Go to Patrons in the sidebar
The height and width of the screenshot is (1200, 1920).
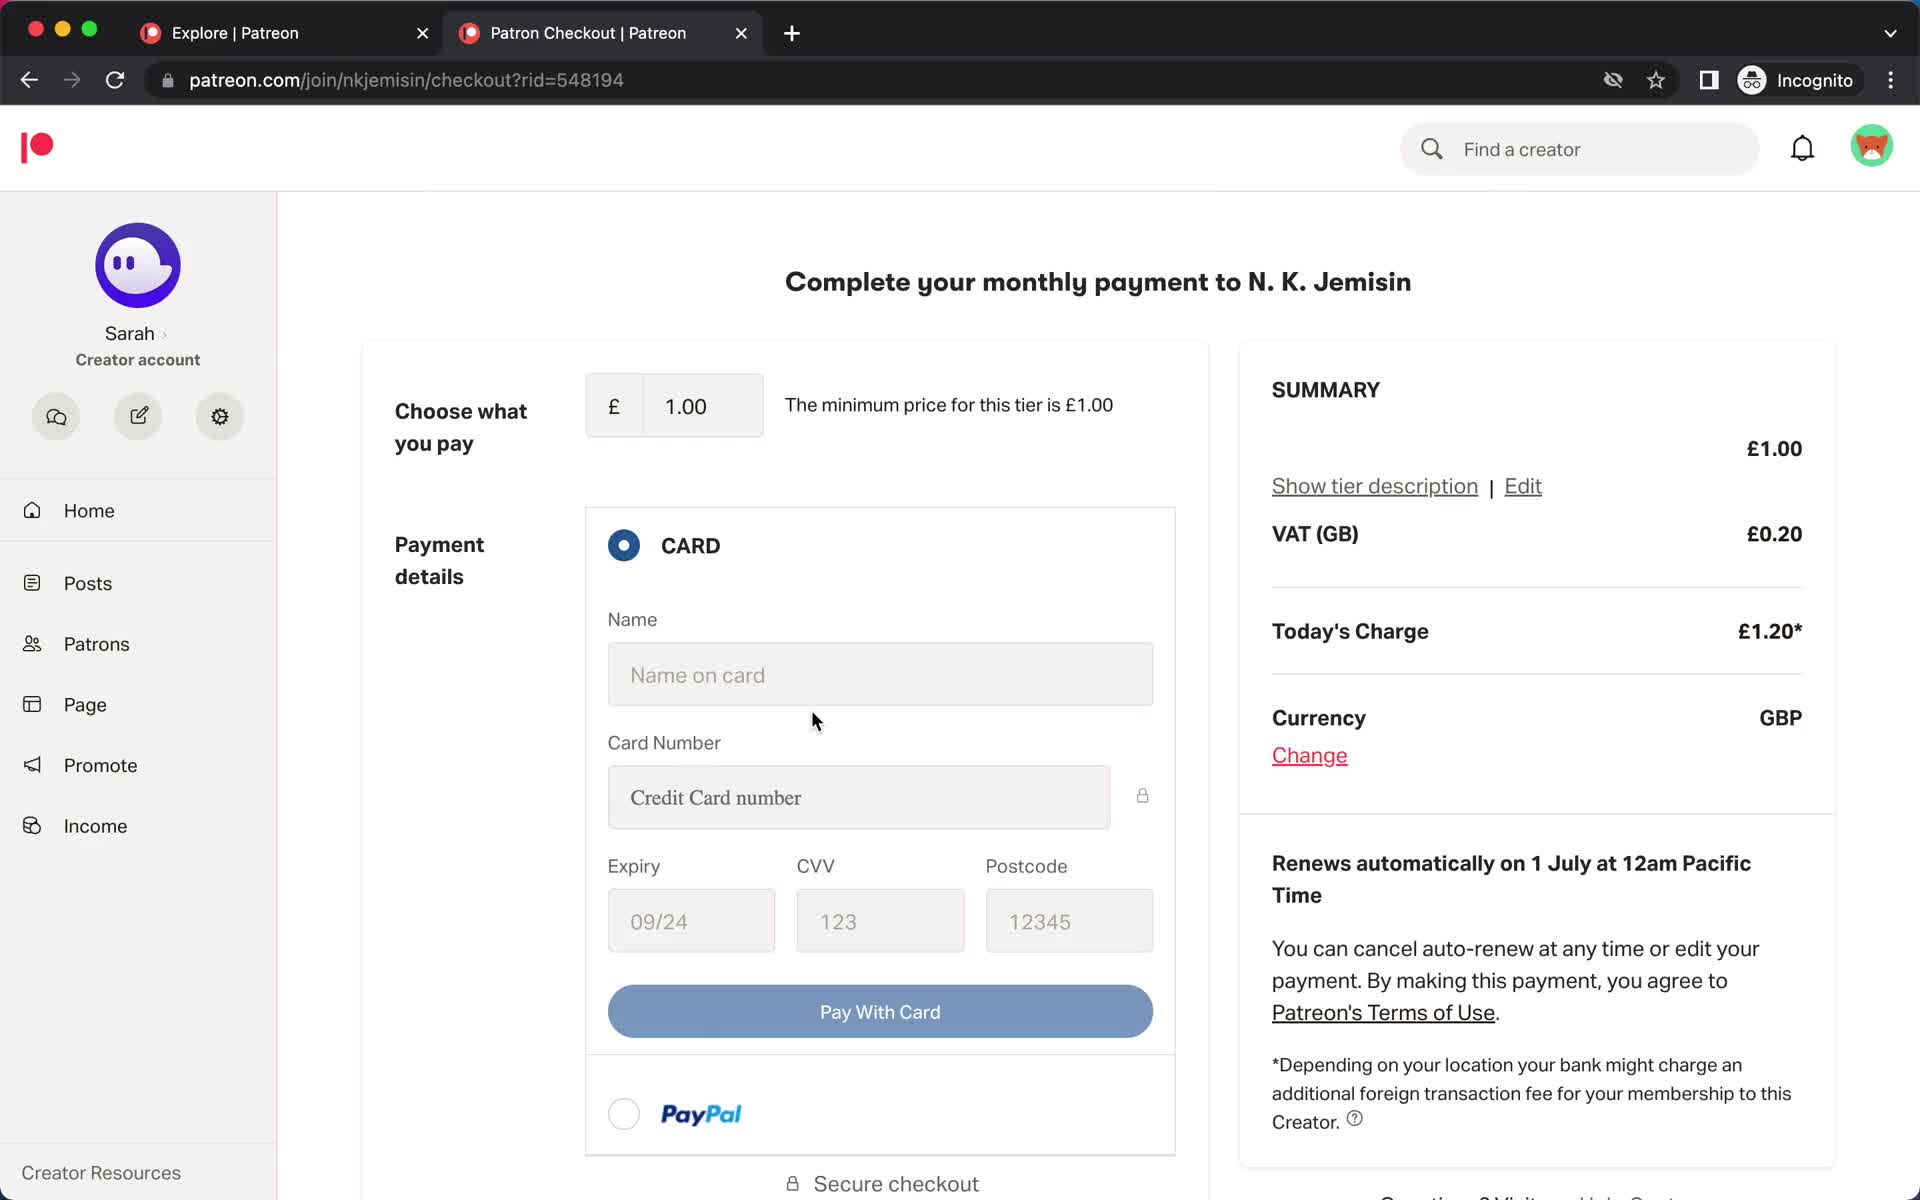coord(138,644)
